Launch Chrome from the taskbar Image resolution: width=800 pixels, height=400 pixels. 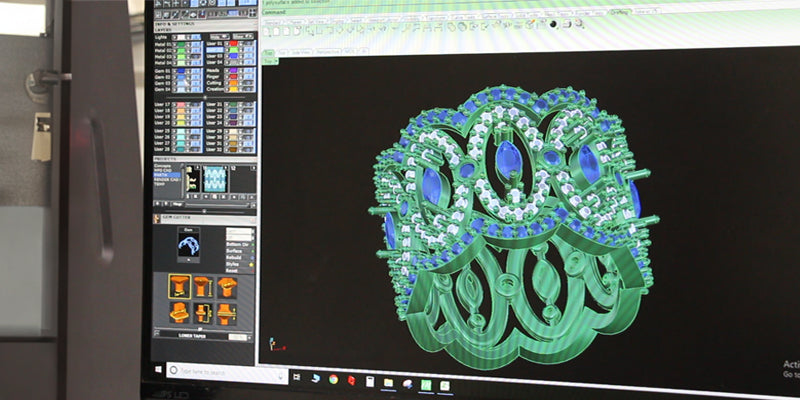333,379
